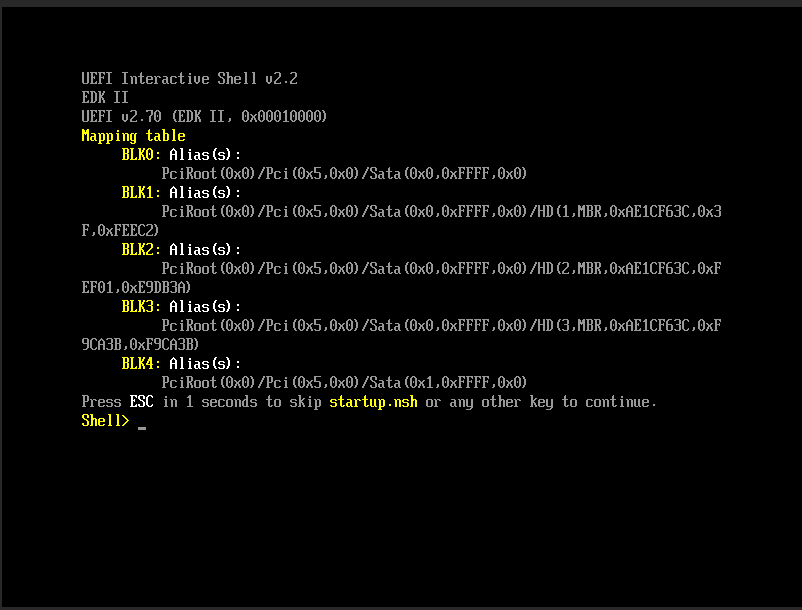The width and height of the screenshot is (802, 610).
Task: Click the BLK4 Sata(0x1,0xFFFF,0x0) device path
Action: [344, 383]
